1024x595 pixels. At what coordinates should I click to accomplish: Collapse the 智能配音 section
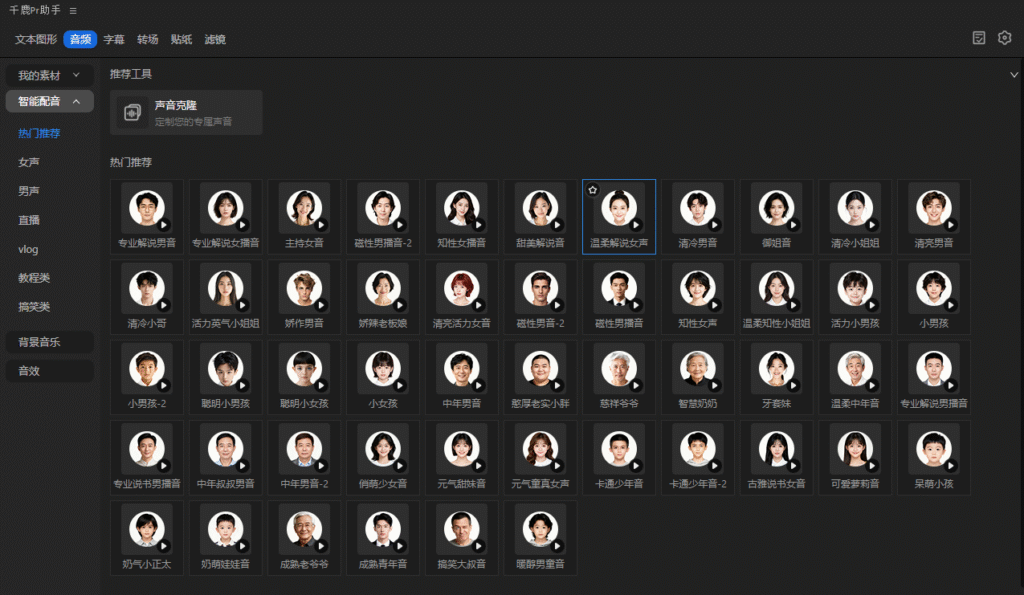[50, 101]
